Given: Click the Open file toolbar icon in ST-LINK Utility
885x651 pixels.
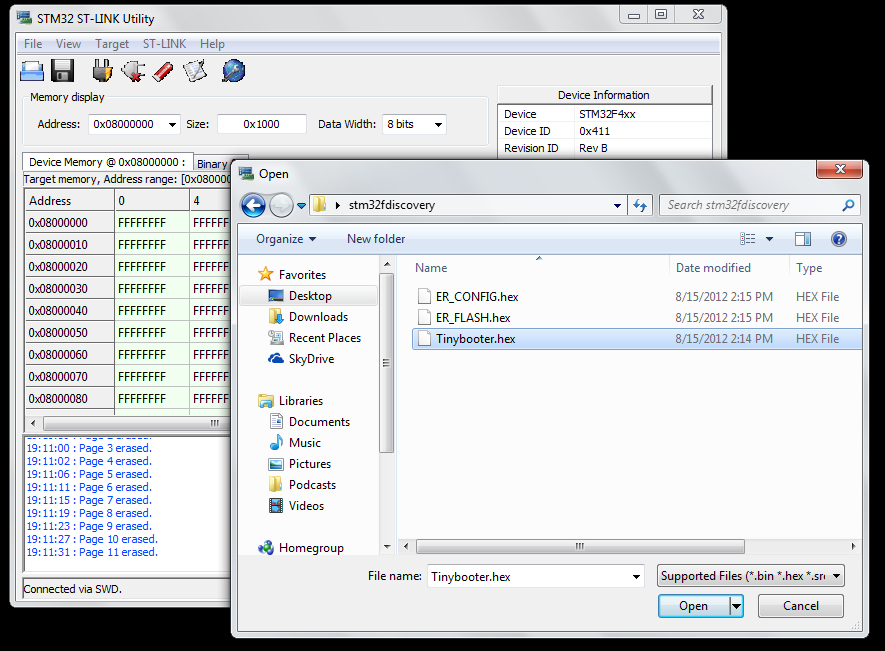Looking at the screenshot, I should 32,71.
